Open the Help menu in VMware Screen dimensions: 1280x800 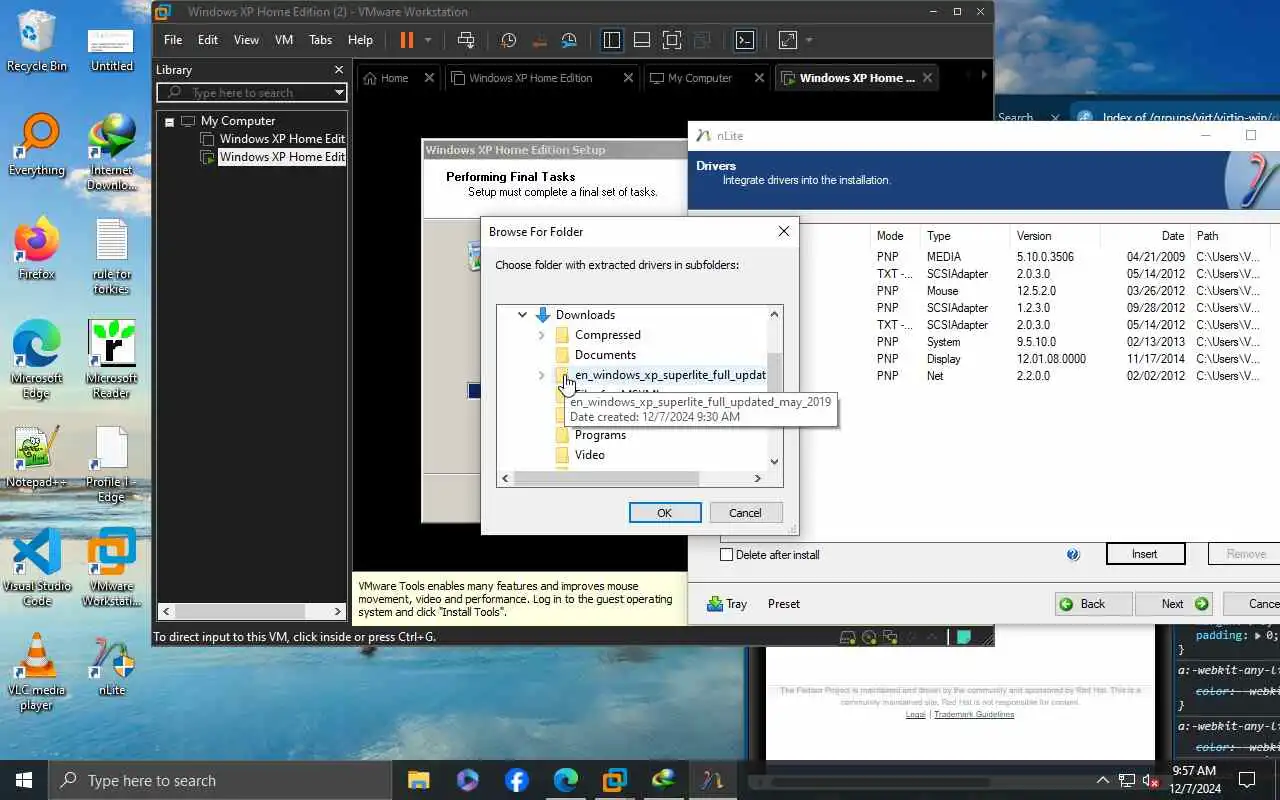pyautogui.click(x=360, y=40)
